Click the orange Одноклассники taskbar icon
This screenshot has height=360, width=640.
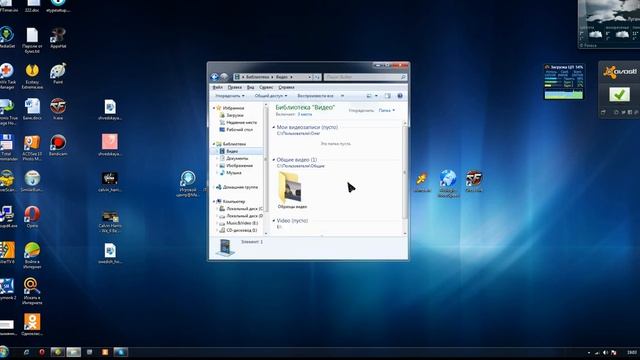(105, 352)
